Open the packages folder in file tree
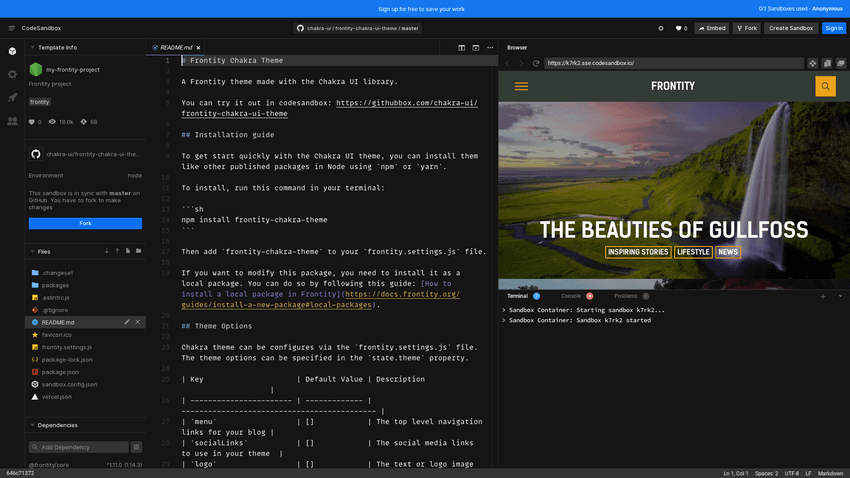The image size is (850, 478). [x=55, y=285]
